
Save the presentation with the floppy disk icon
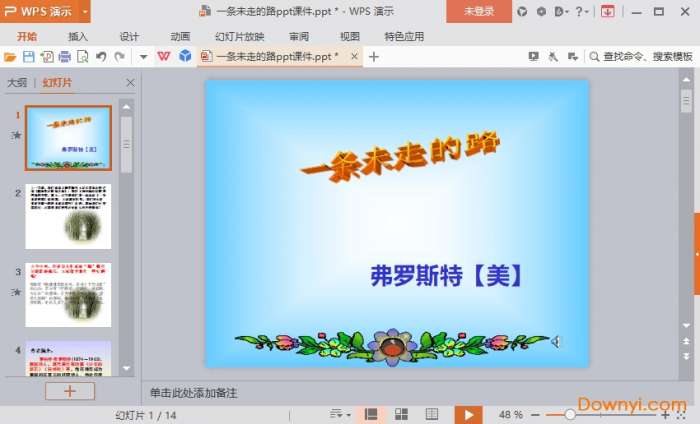(29, 57)
